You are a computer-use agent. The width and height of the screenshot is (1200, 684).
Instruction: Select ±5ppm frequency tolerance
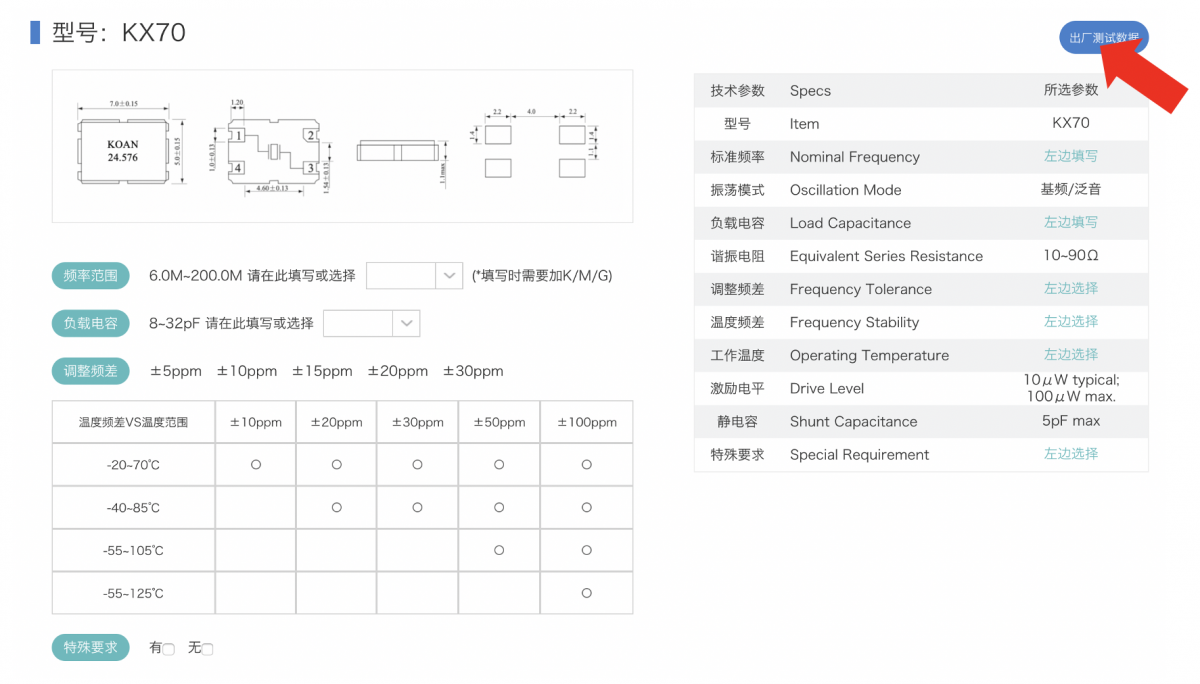176,371
